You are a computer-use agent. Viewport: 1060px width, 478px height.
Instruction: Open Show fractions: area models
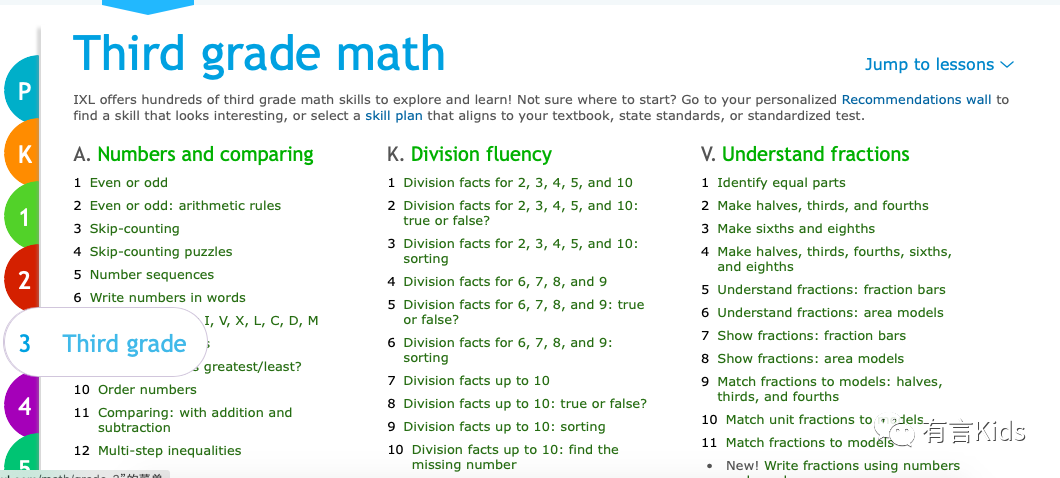tap(811, 358)
